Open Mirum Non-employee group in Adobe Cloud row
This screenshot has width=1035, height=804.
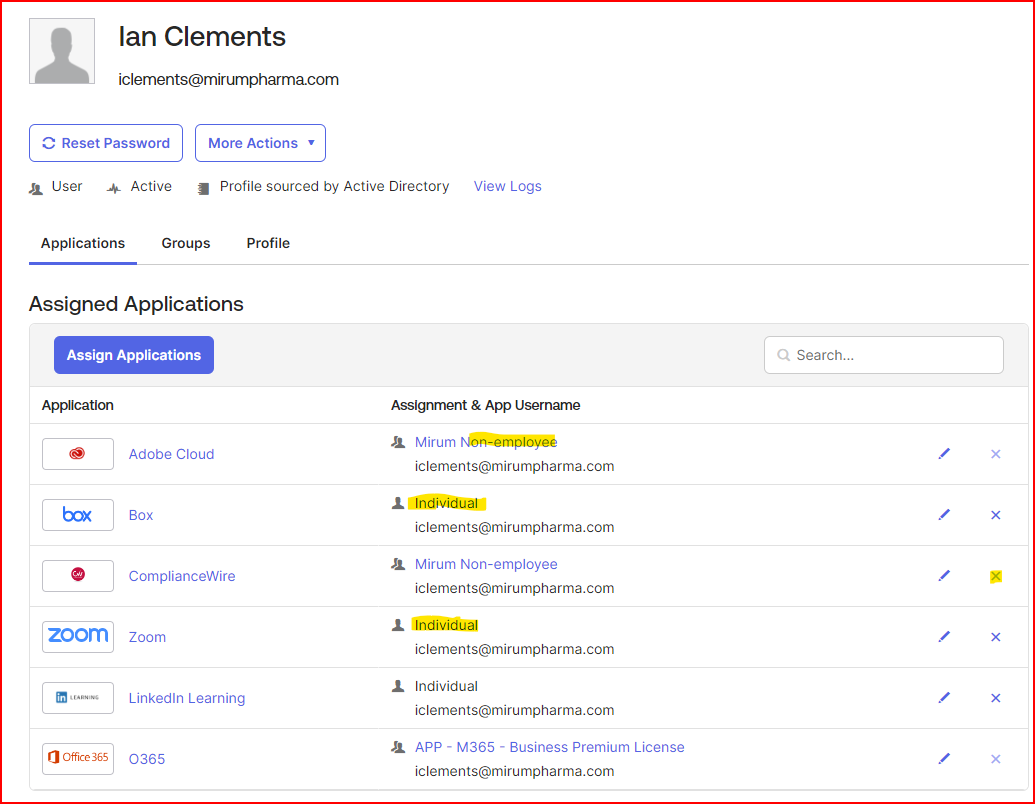486,442
